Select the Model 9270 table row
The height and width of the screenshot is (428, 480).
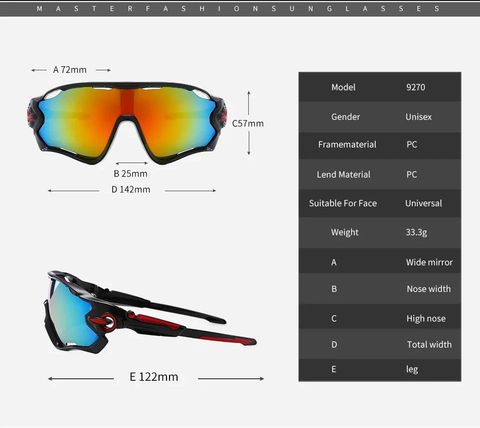tap(380, 87)
